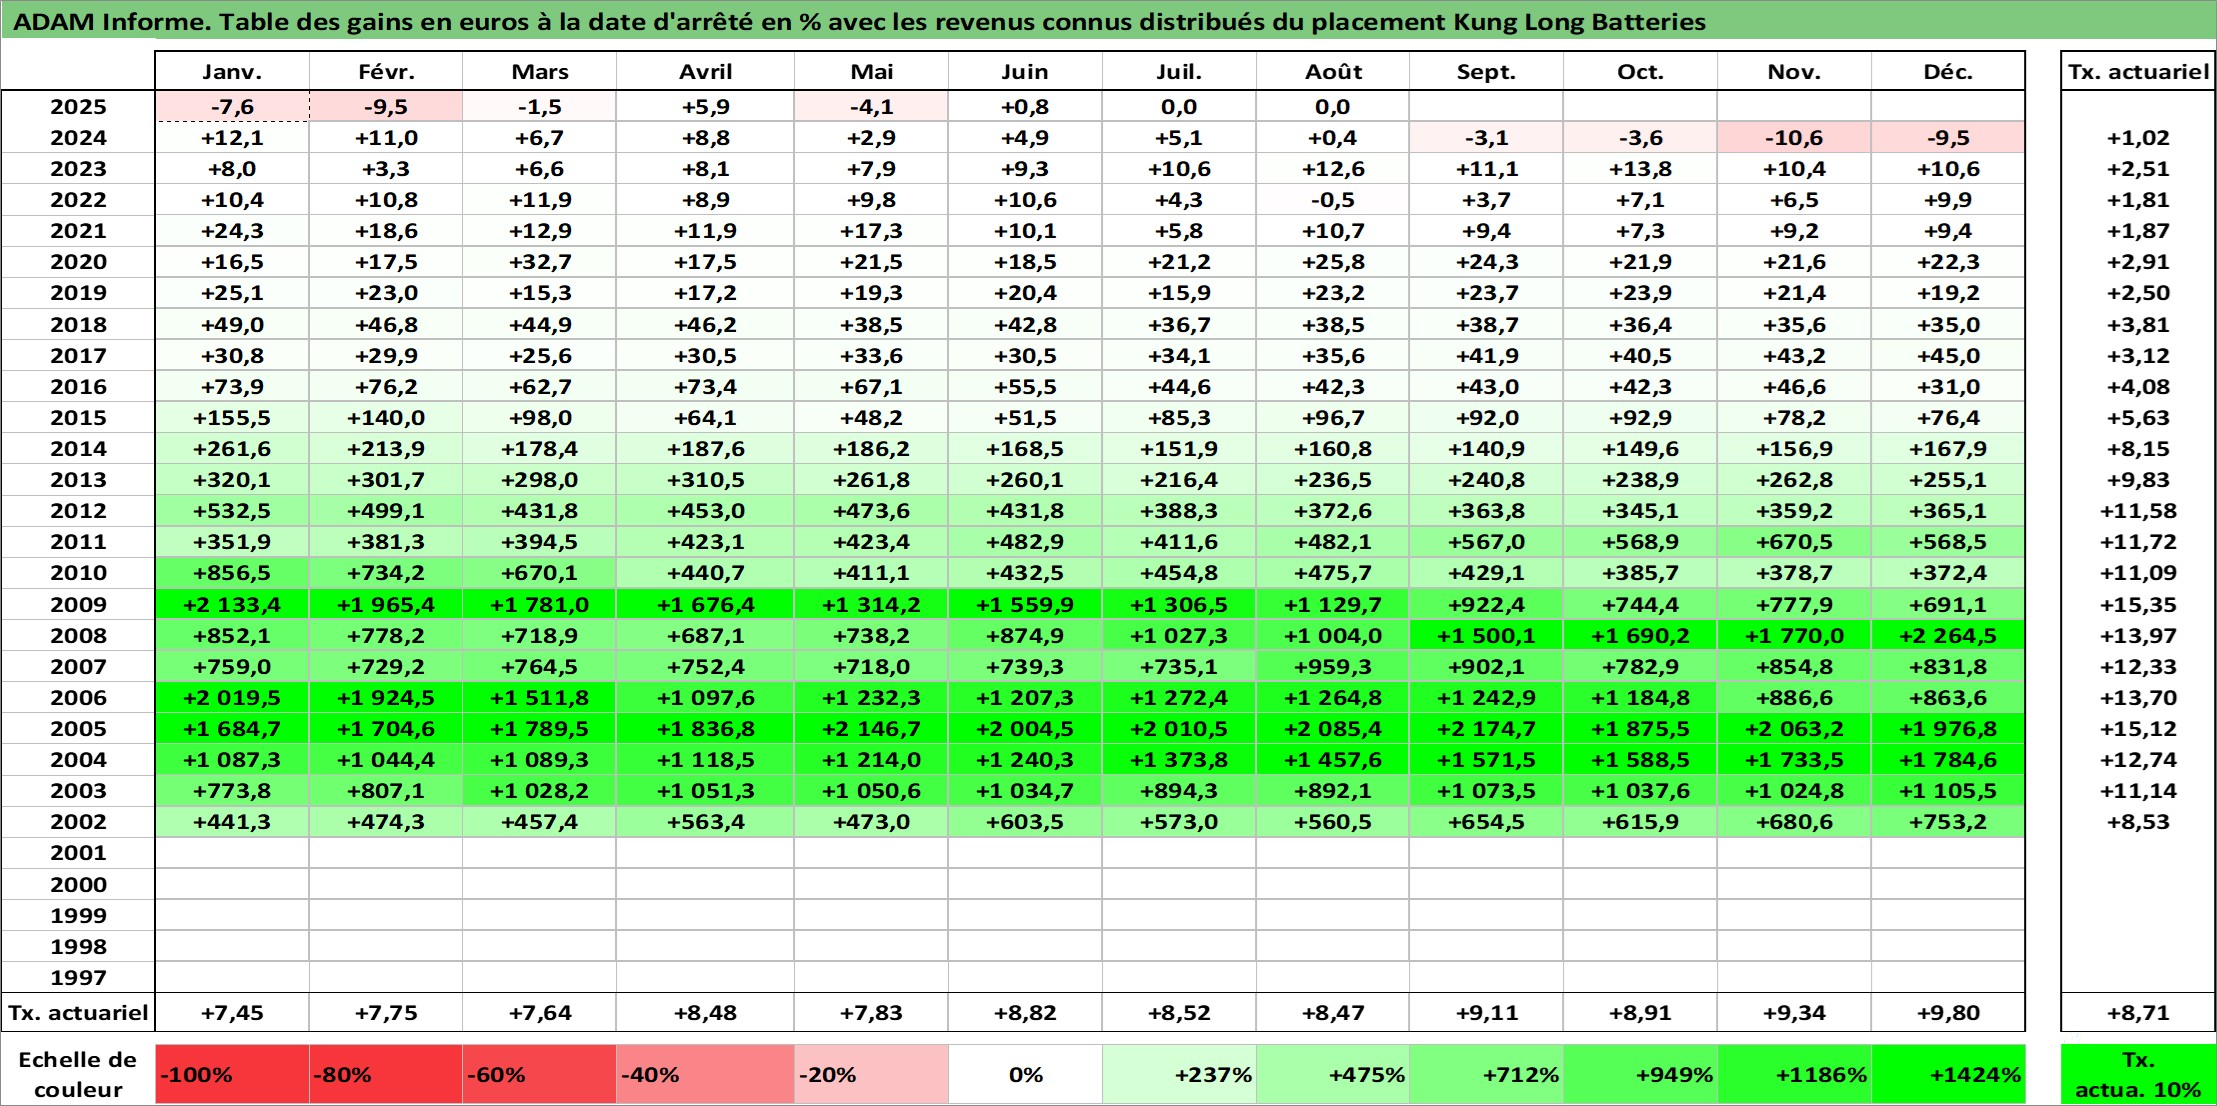Click the Tx. actua. 10% green box
Image resolution: width=2217 pixels, height=1106 pixels.
(2138, 1074)
